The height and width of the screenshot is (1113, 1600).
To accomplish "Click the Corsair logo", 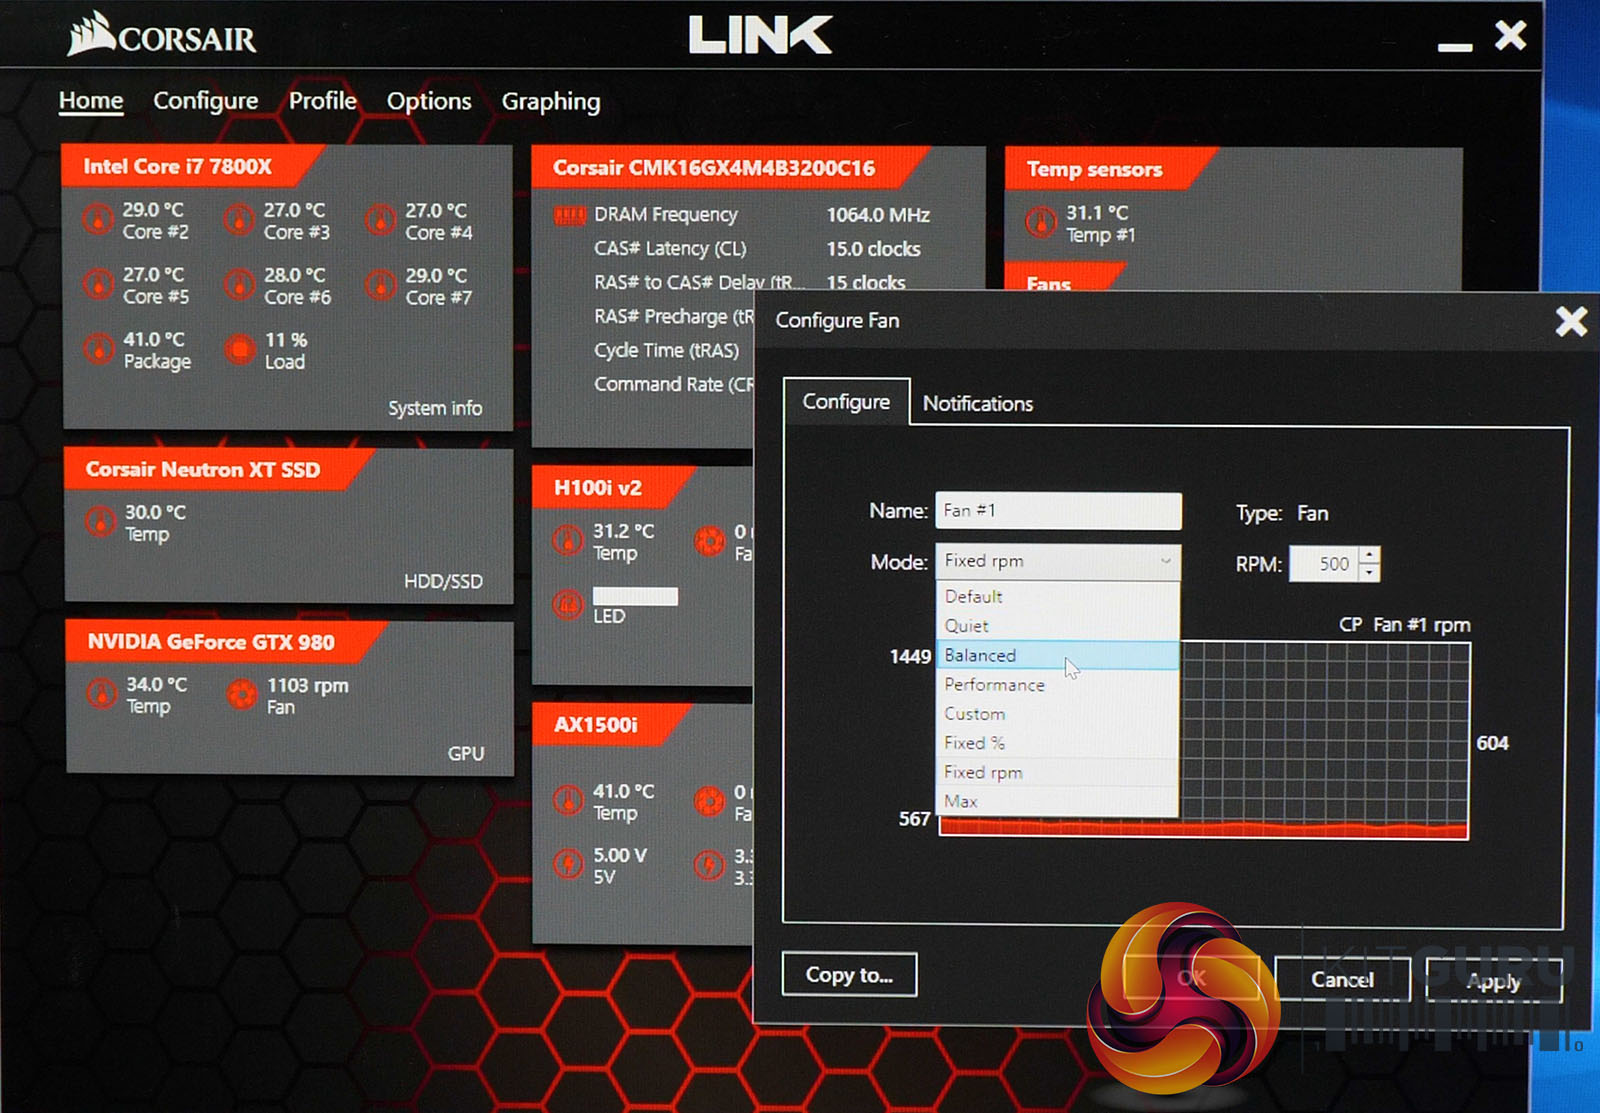I will (x=162, y=35).
